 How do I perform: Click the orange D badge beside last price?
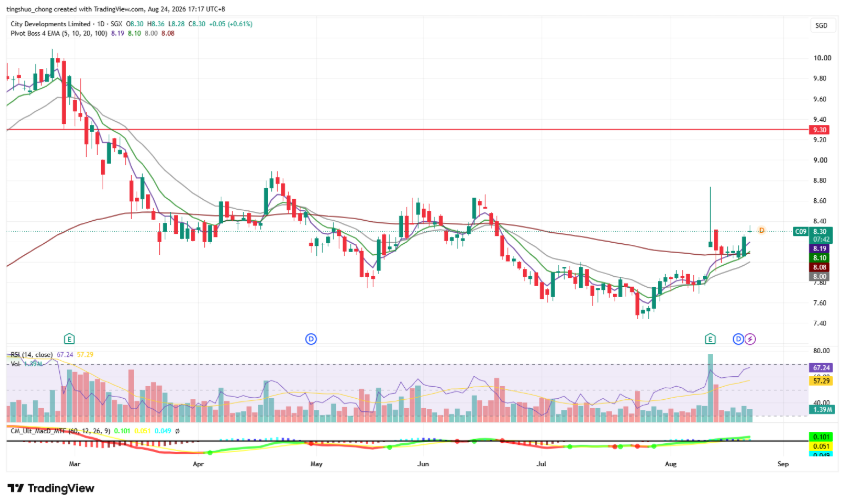pyautogui.click(x=762, y=231)
